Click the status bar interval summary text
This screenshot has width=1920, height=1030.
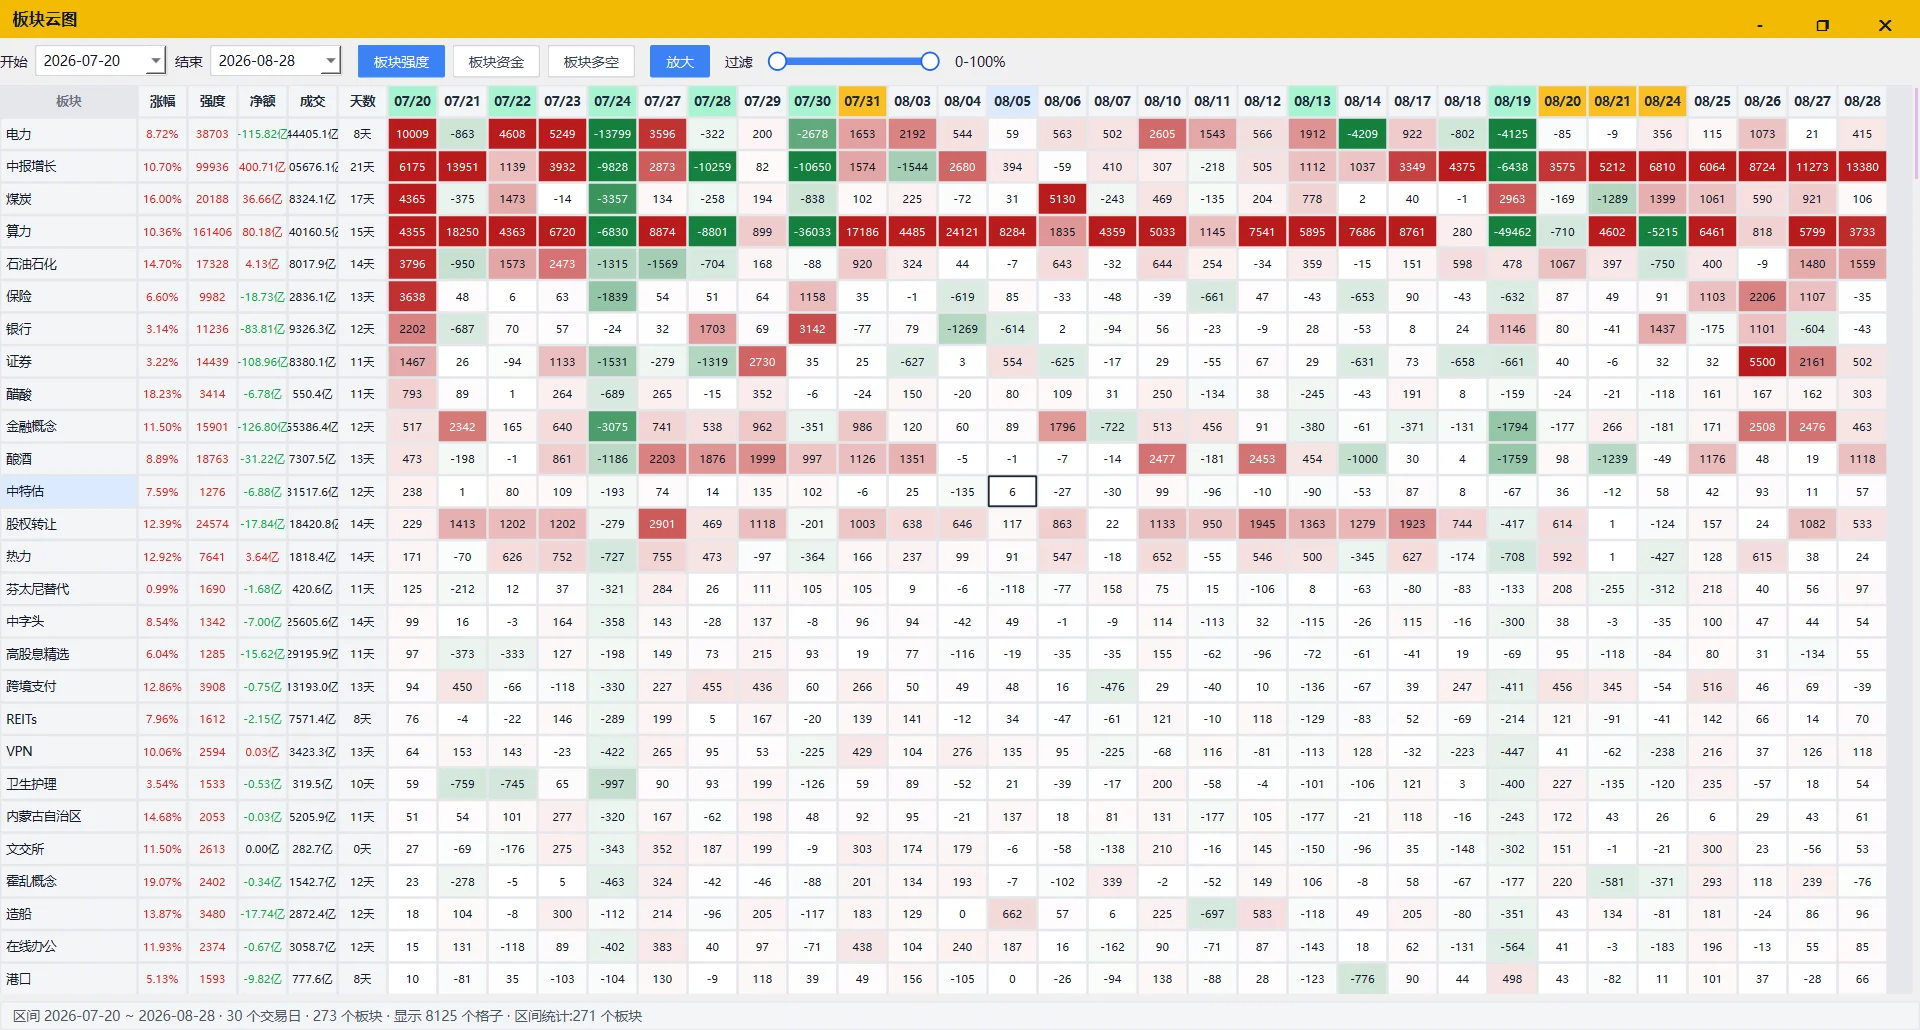pyautogui.click(x=327, y=1016)
